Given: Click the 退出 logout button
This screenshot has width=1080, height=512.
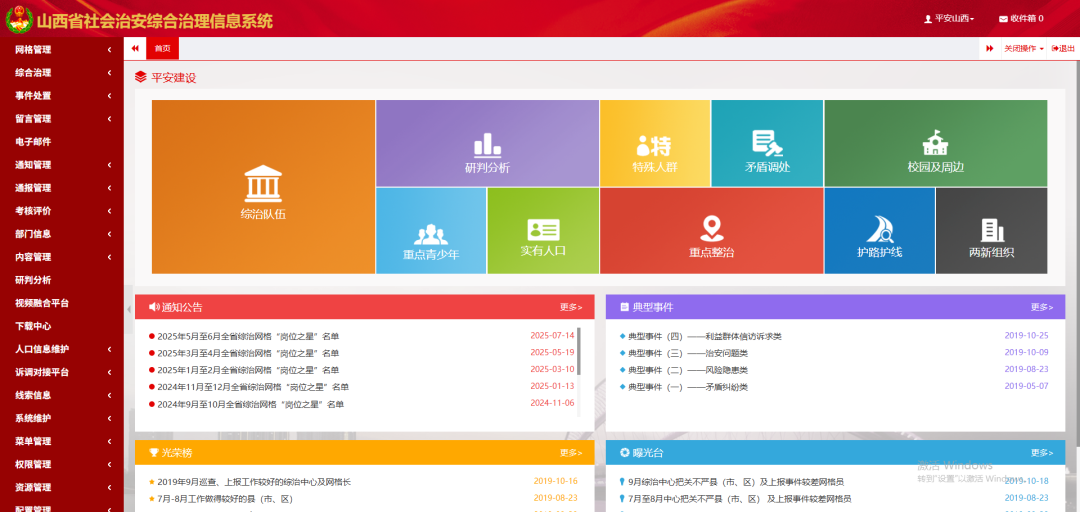Looking at the screenshot, I should coord(1064,49).
